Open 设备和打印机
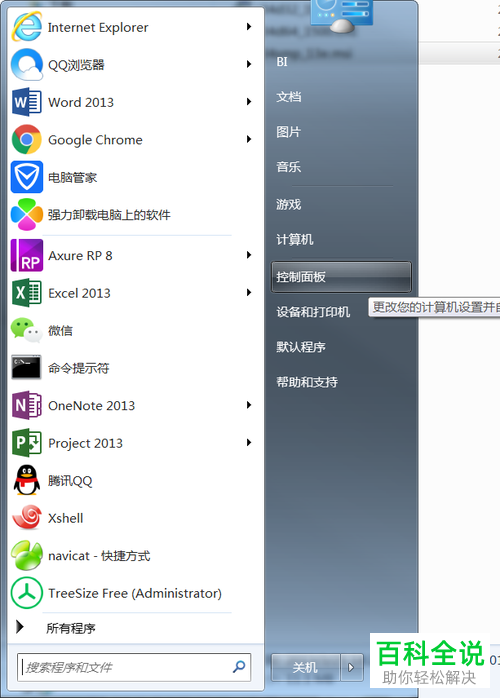The width and height of the screenshot is (500, 698). click(313, 312)
